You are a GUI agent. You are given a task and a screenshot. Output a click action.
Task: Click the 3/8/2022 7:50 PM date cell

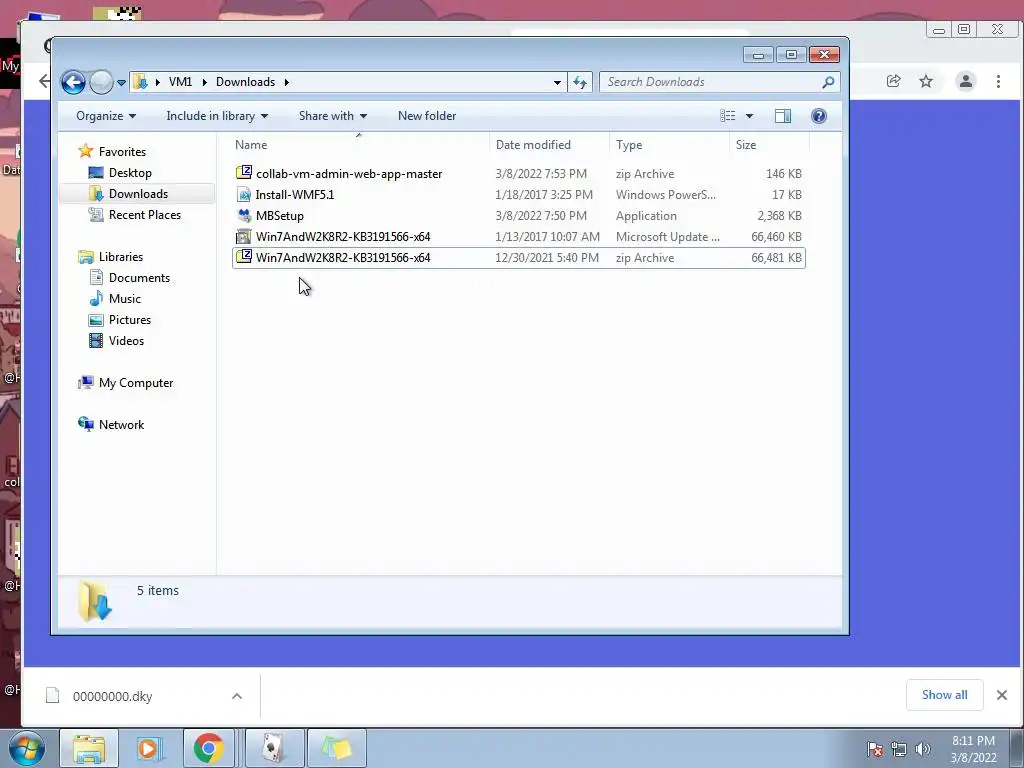coord(541,216)
